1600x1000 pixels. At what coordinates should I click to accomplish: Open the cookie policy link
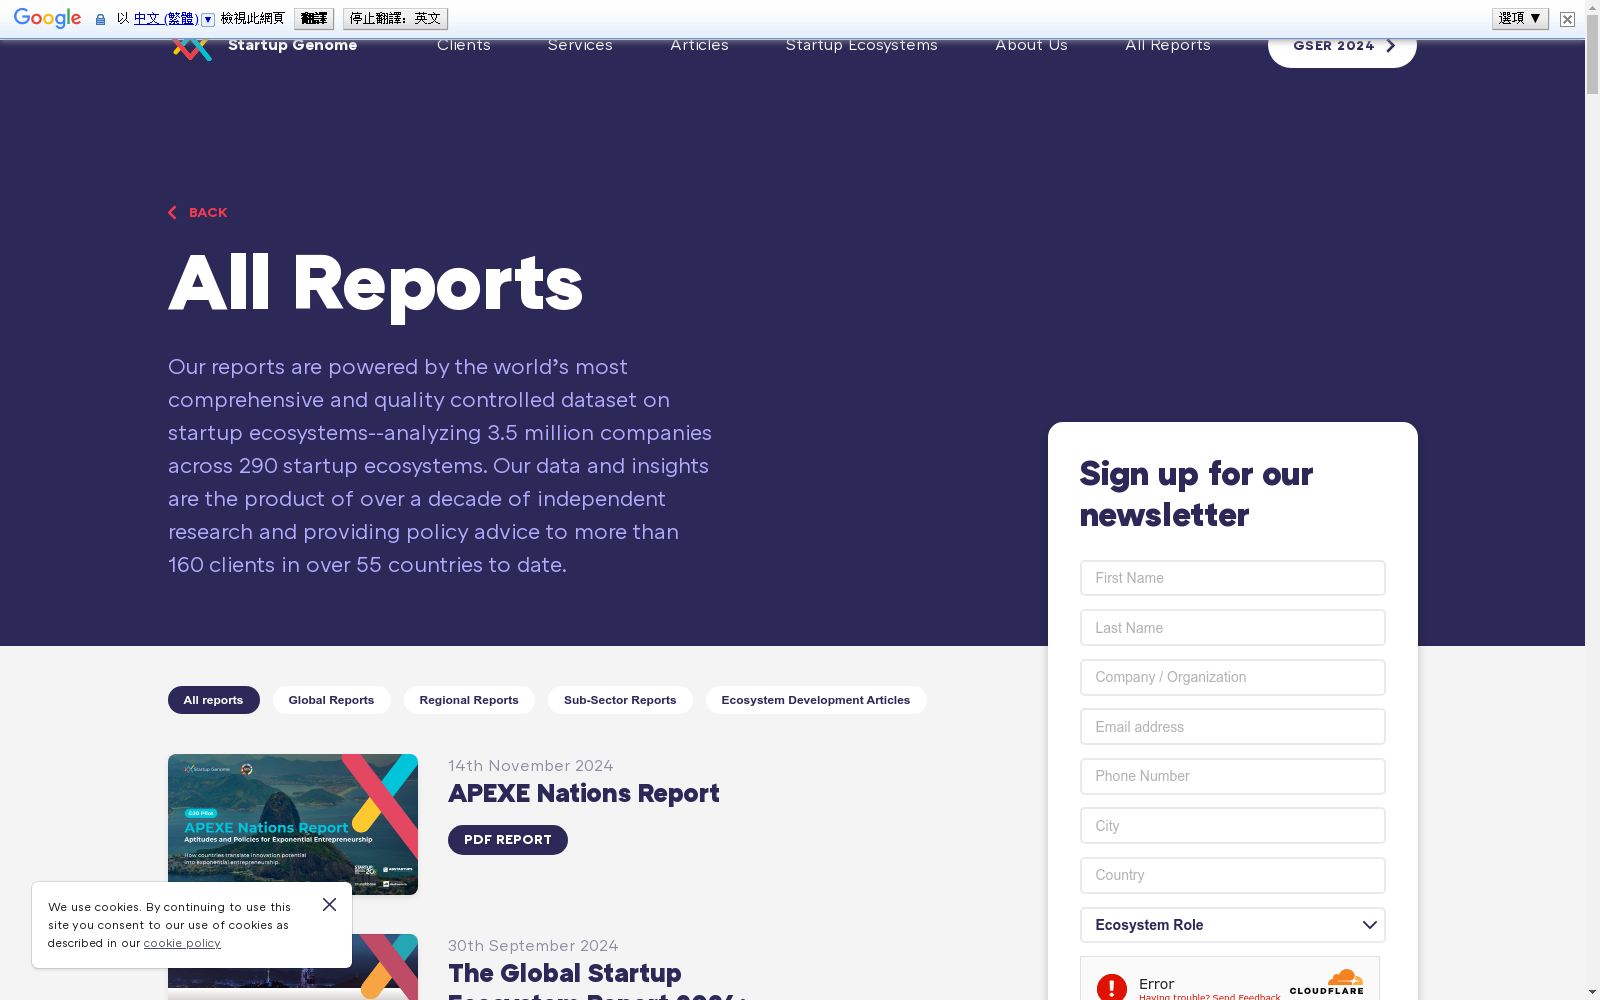182,943
